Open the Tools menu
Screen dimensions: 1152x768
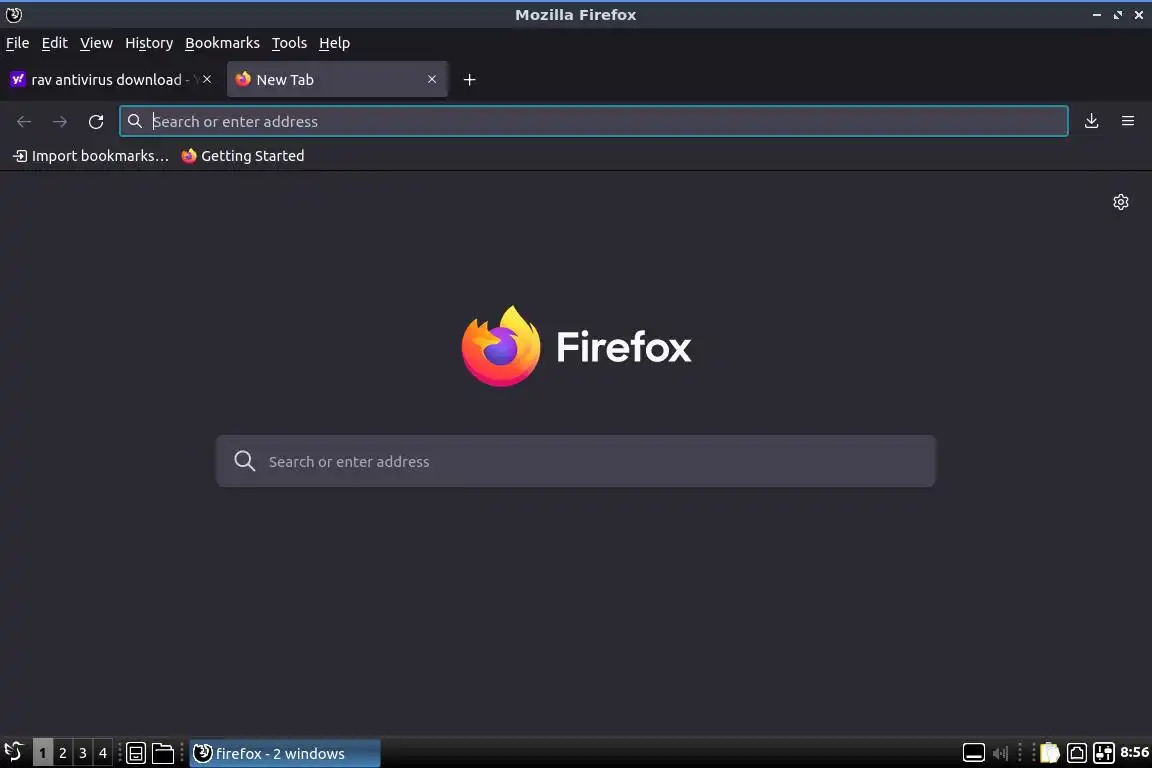[289, 43]
